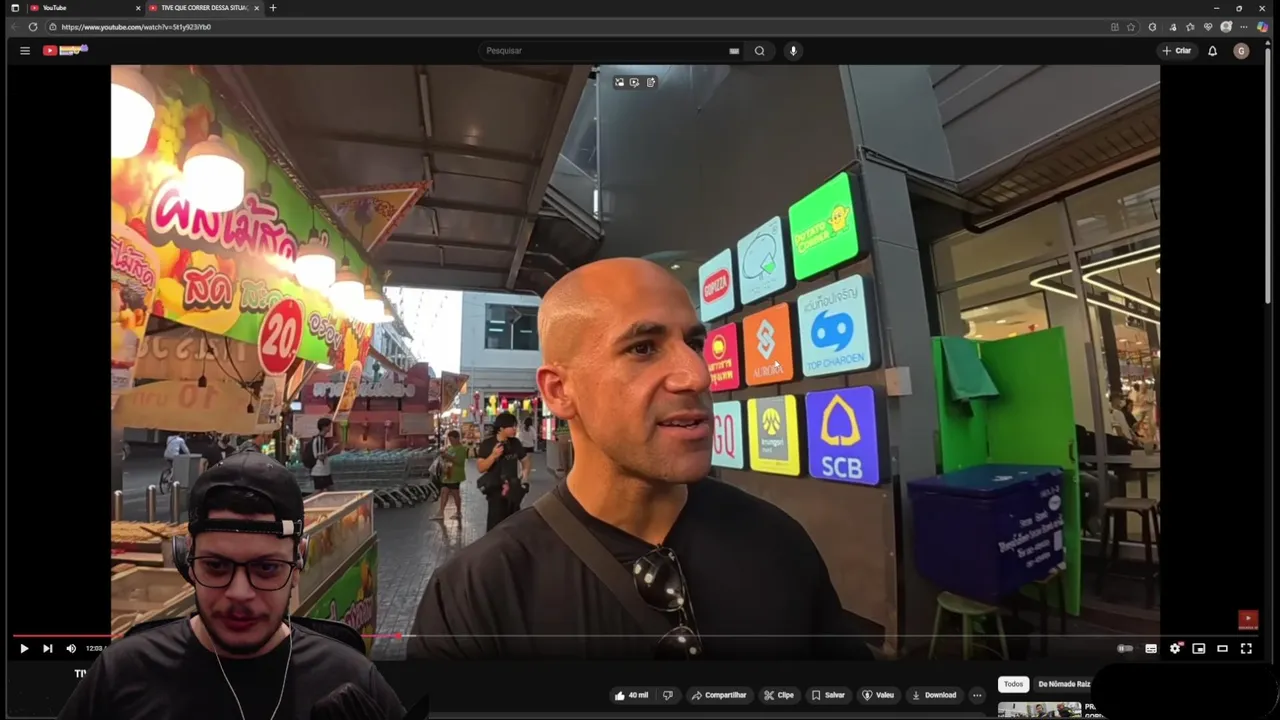Viewport: 1280px width, 720px height.
Task: Toggle the autoplay switch
Action: point(1125,648)
